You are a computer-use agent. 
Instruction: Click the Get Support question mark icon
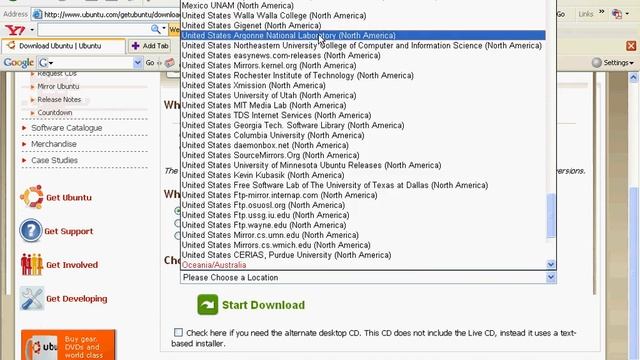tap(31, 231)
